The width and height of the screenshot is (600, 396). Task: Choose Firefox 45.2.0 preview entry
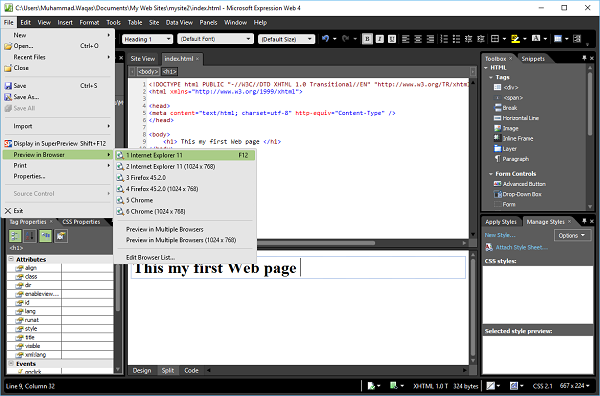pyautogui.click(x=185, y=178)
